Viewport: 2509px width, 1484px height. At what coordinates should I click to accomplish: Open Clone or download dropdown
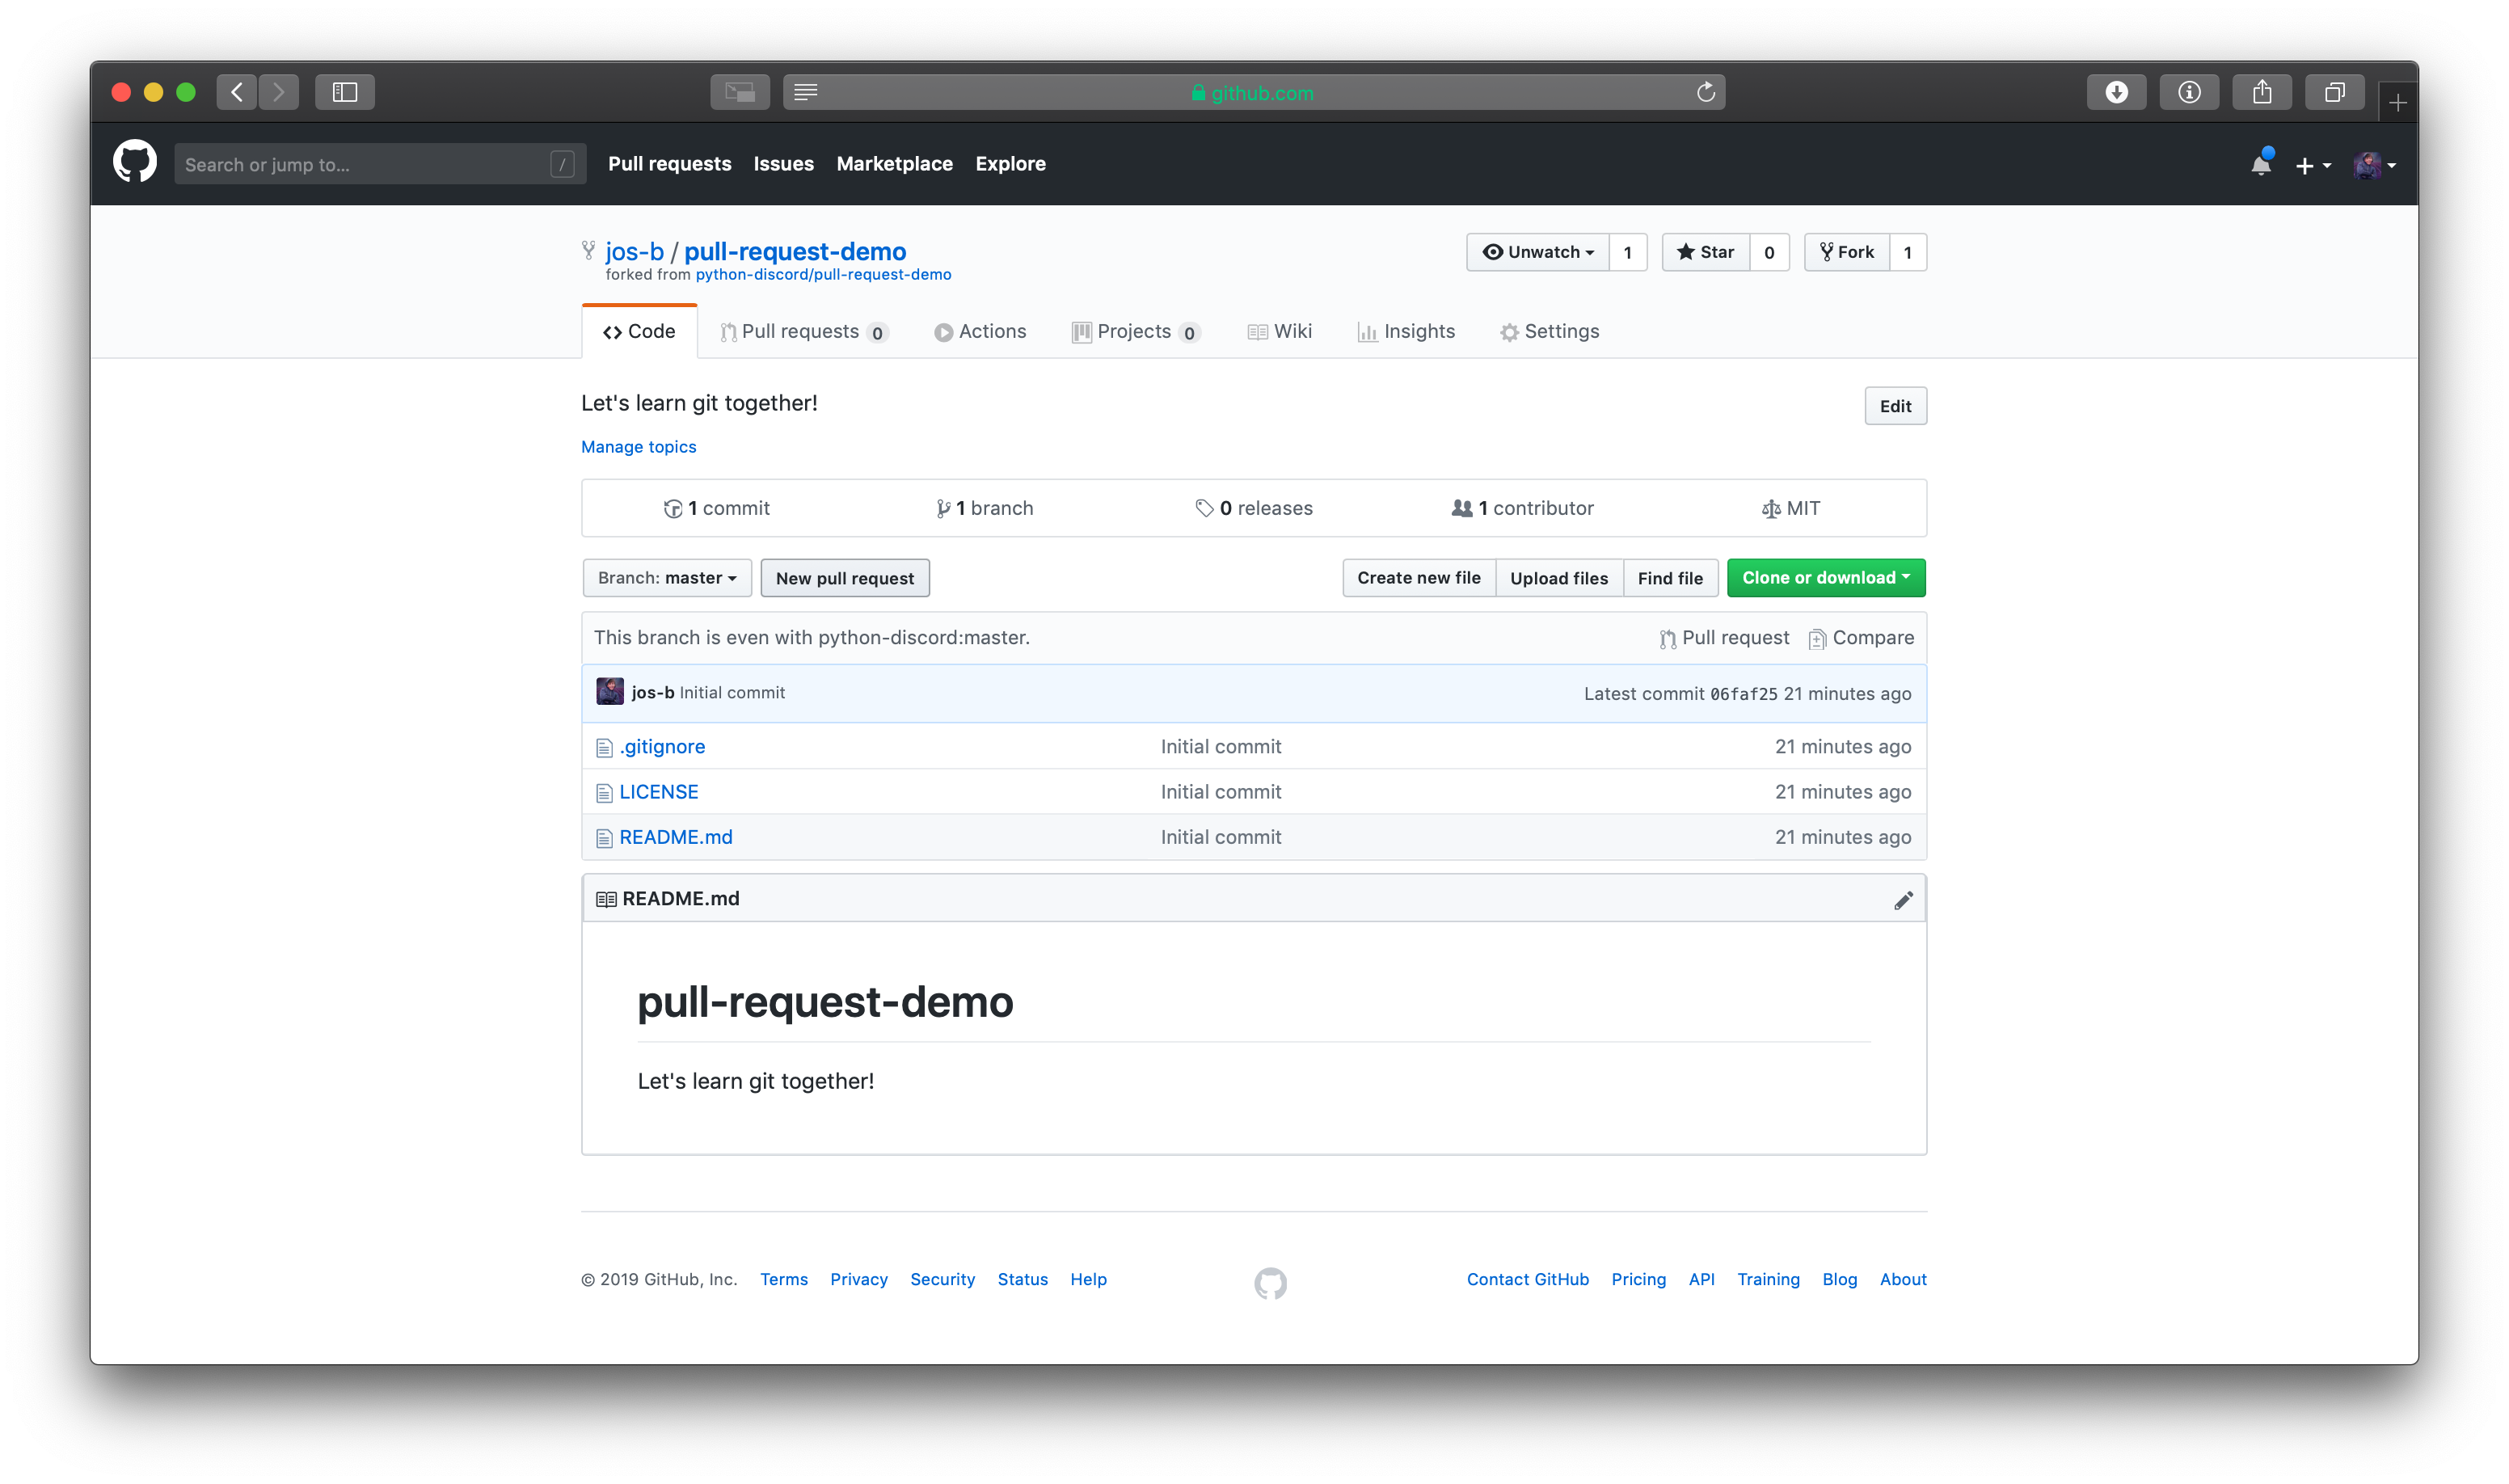1825,578
